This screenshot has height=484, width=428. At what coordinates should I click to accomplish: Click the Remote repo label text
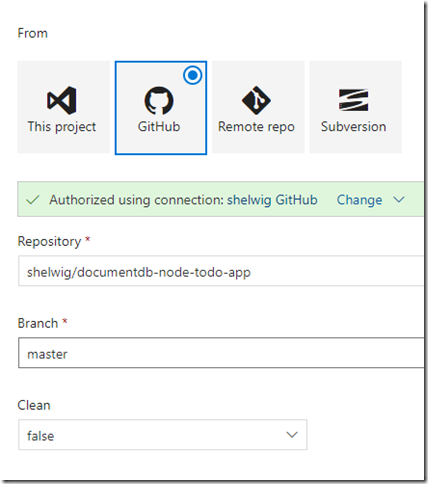[256, 127]
